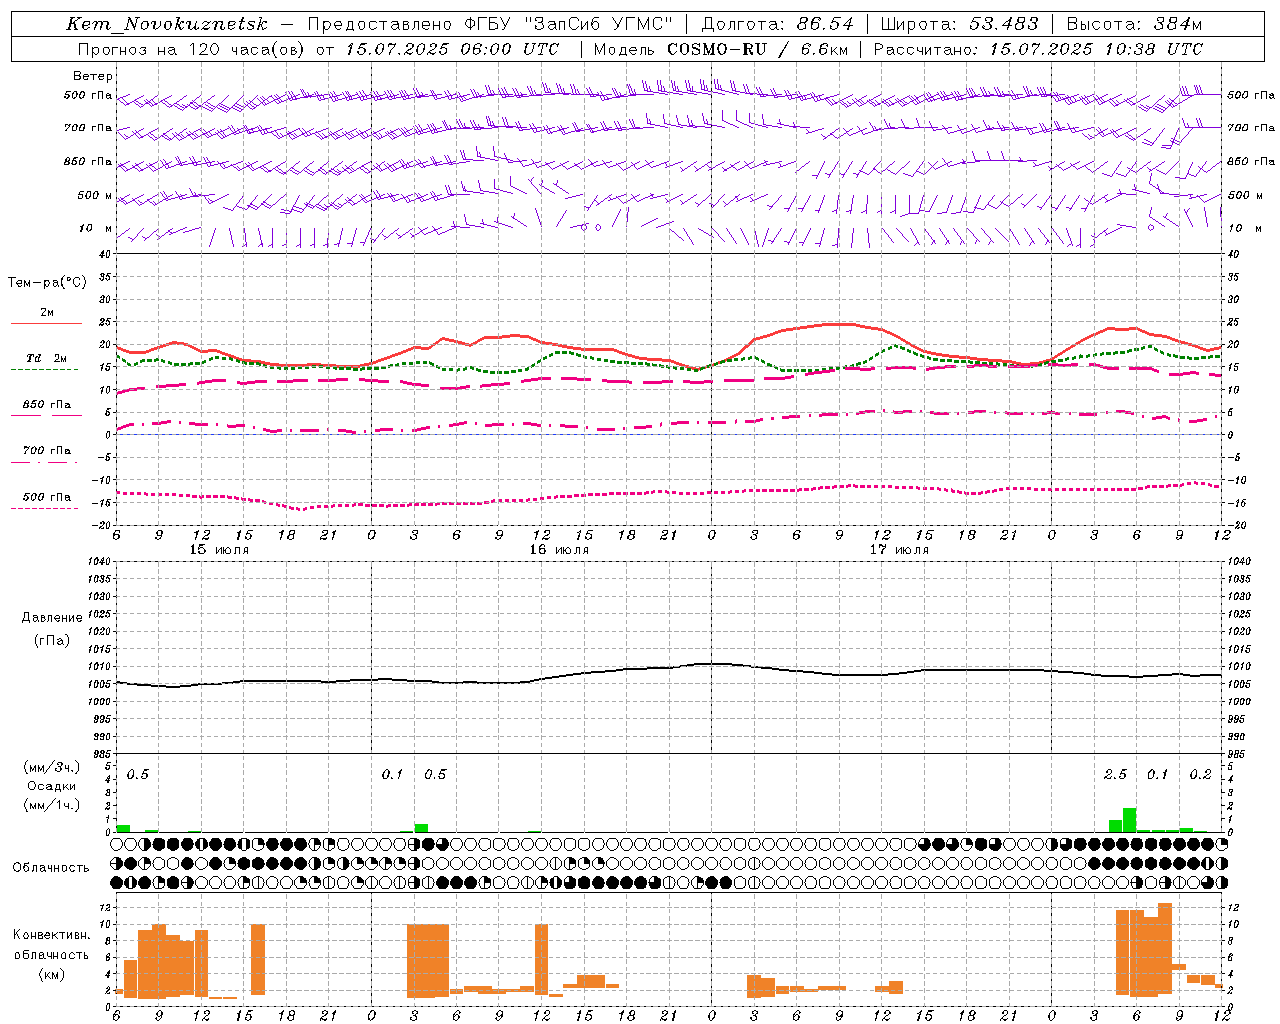The image size is (1280, 1024).
Task: Click the 'Конвективн.' convective cloud label
Action: 51,935
